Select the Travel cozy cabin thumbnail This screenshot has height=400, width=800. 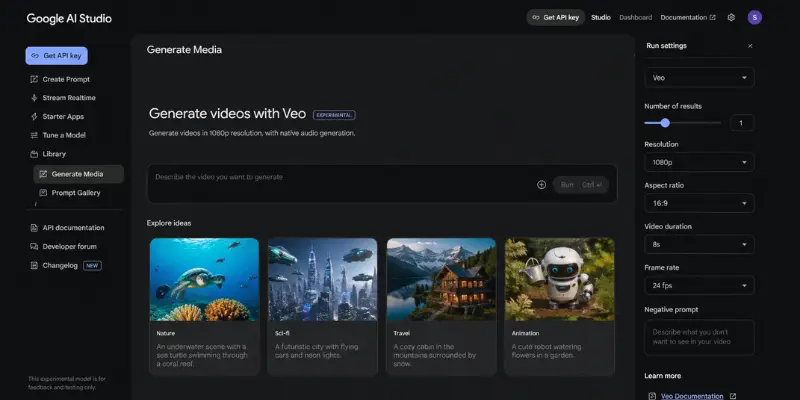coord(441,280)
